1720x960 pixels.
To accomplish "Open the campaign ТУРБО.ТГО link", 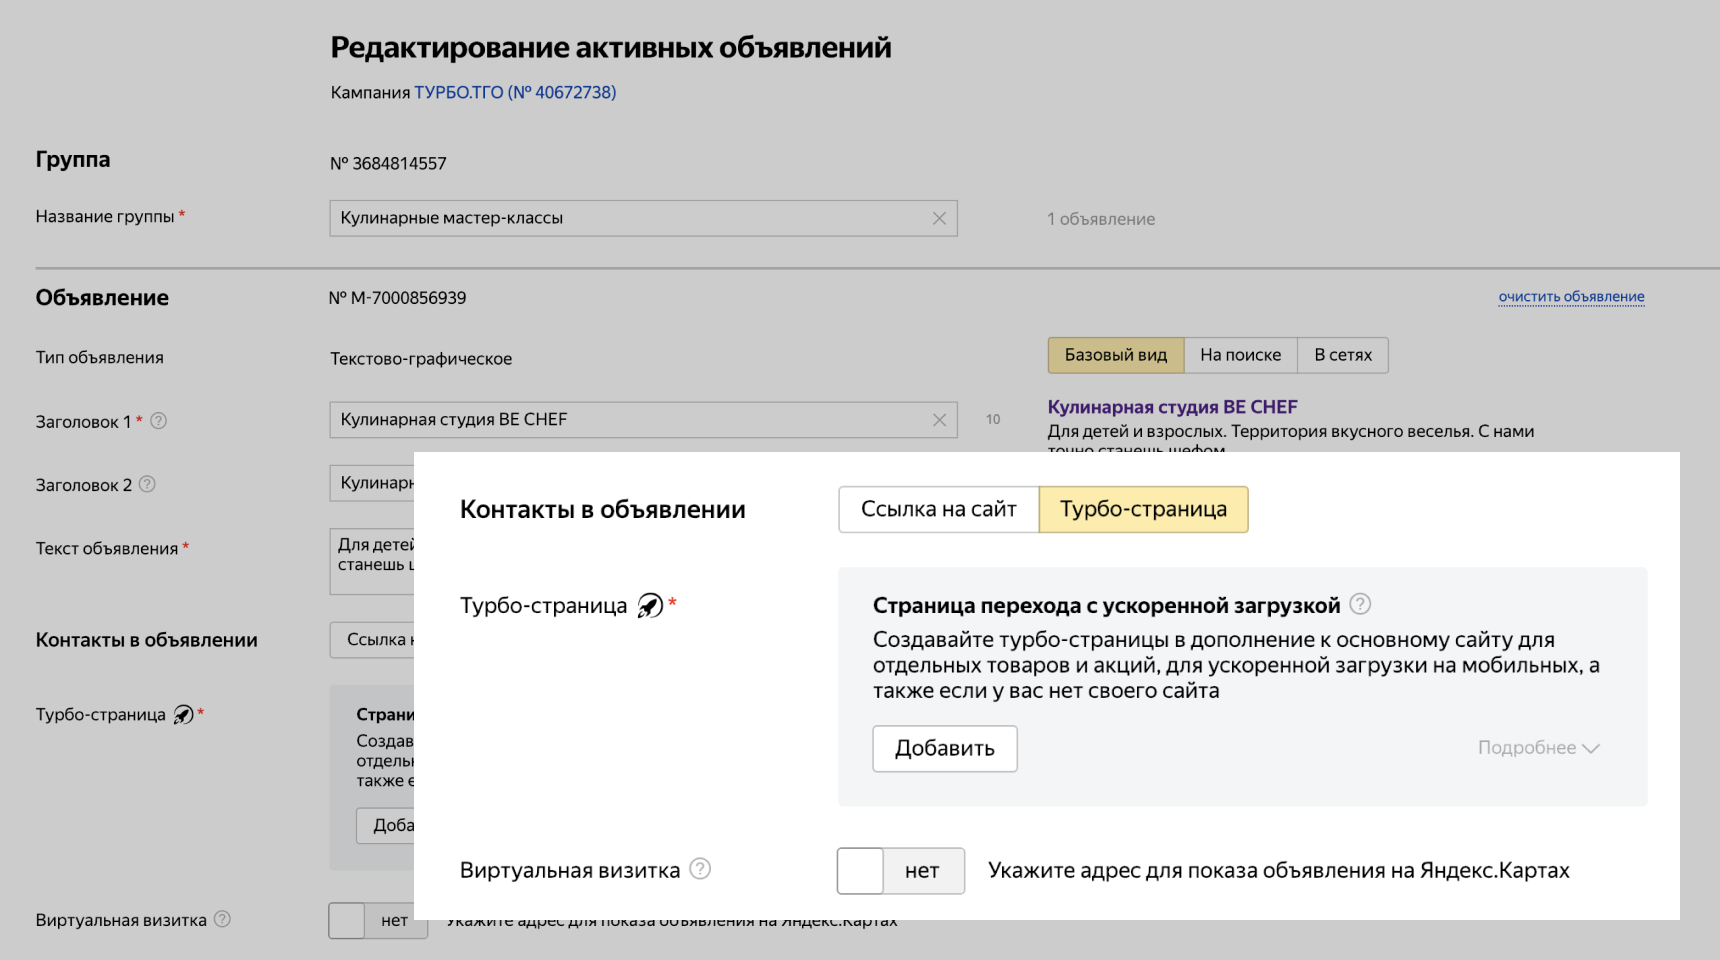I will pos(515,92).
